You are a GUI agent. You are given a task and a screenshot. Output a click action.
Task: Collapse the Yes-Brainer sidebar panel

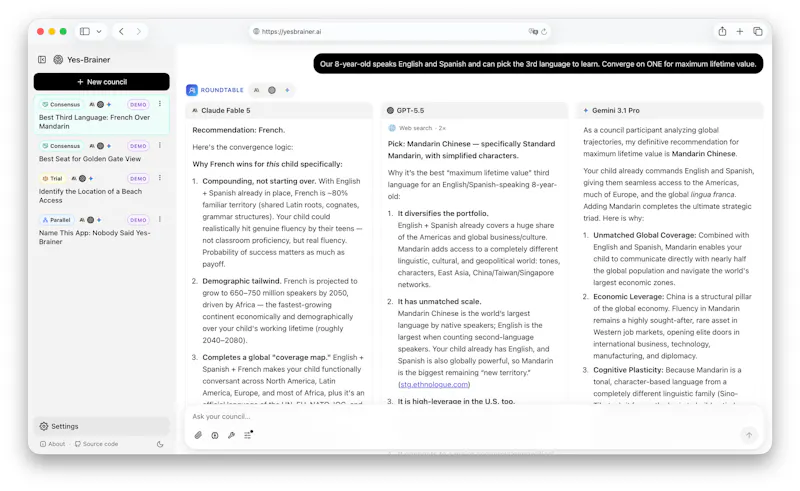(42, 60)
